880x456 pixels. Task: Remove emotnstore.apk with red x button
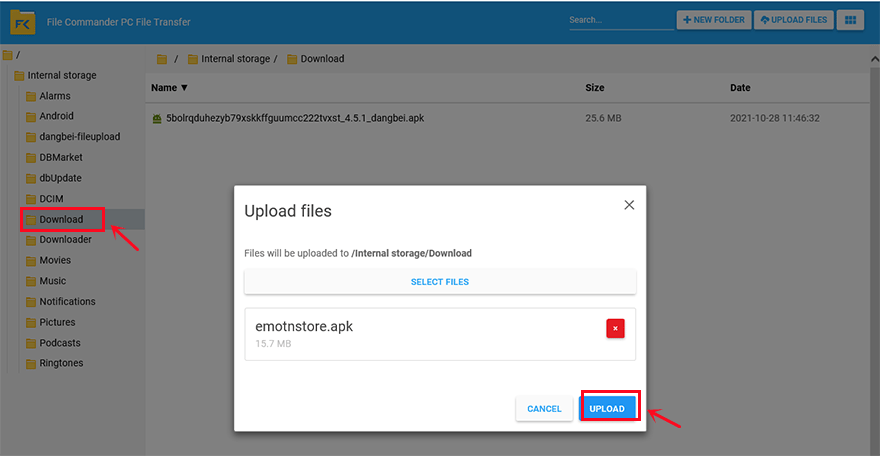point(615,329)
